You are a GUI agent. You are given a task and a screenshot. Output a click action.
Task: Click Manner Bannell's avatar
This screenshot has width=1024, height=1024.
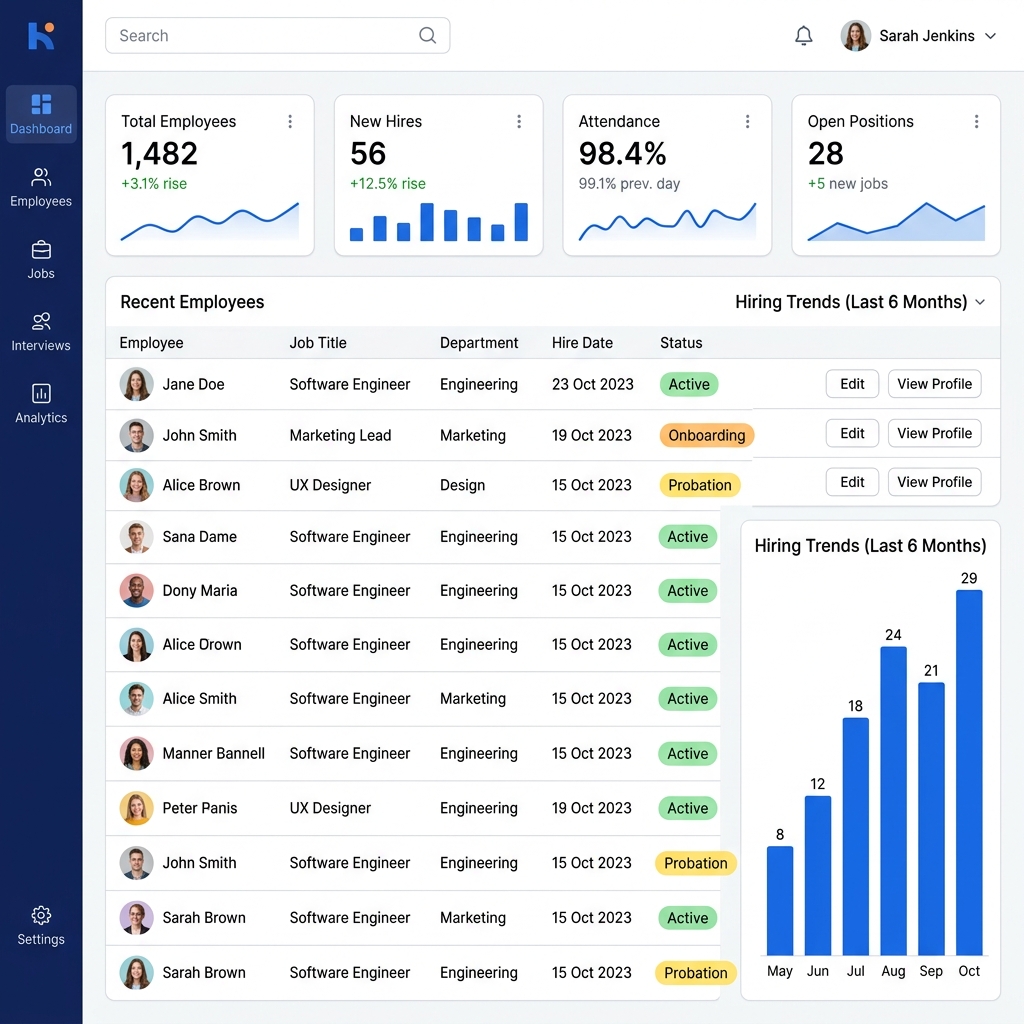(136, 754)
